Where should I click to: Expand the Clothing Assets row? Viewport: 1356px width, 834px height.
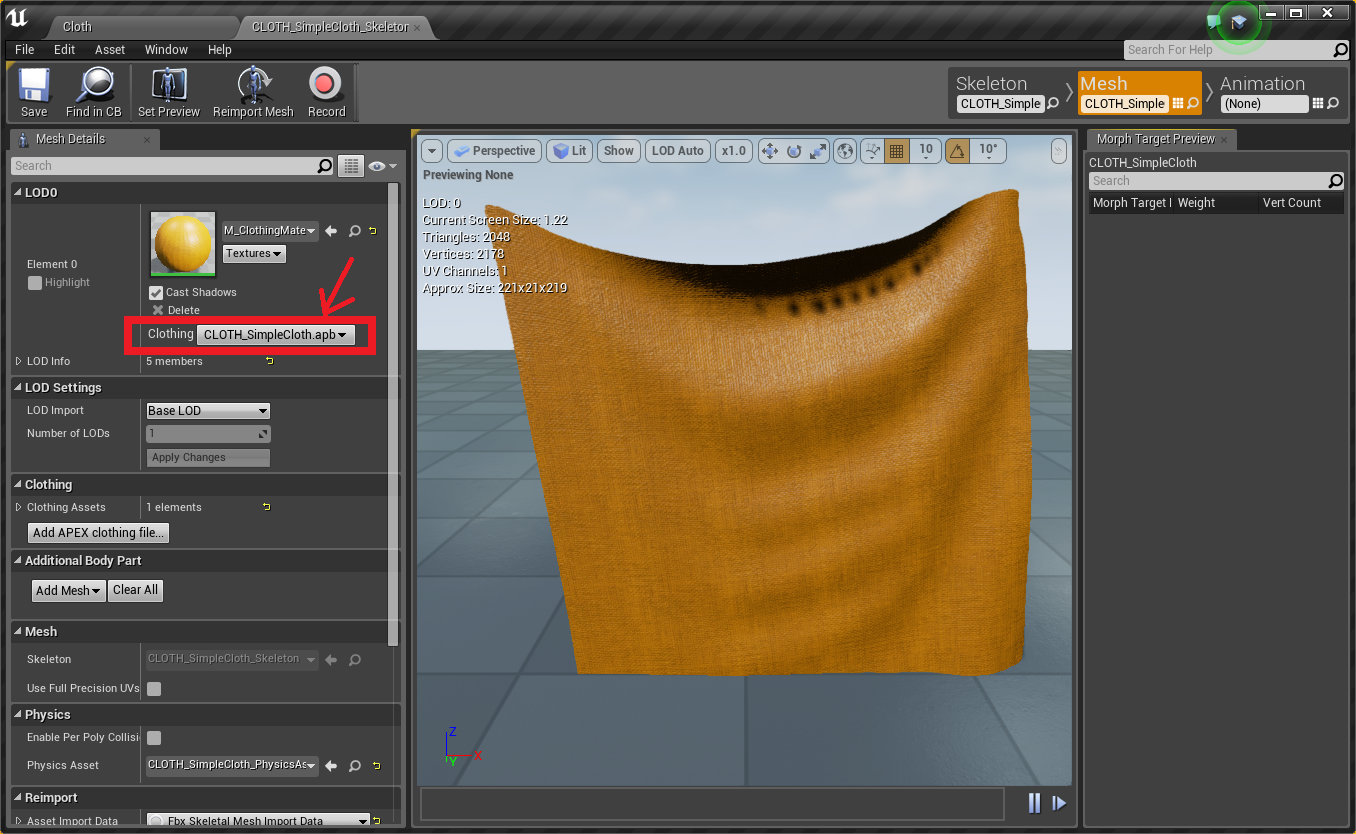pyautogui.click(x=18, y=507)
